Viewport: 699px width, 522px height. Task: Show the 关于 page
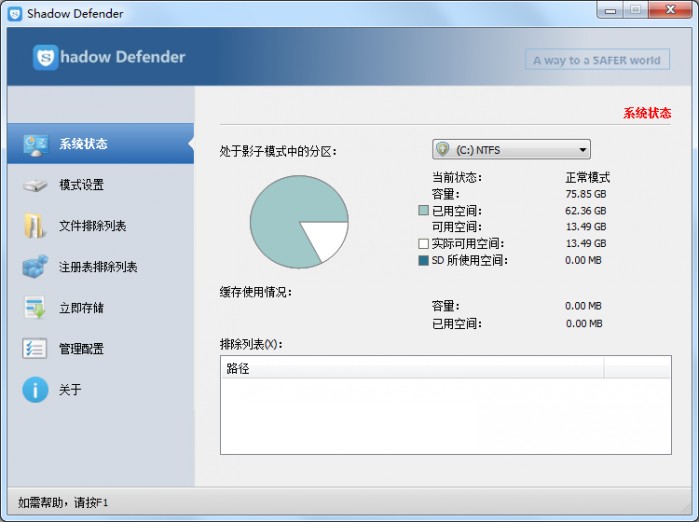click(x=101, y=390)
